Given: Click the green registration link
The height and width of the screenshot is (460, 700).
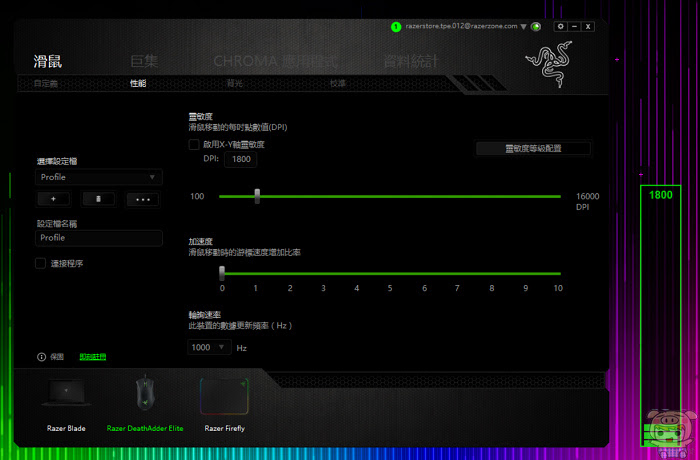Looking at the screenshot, I should [93, 357].
